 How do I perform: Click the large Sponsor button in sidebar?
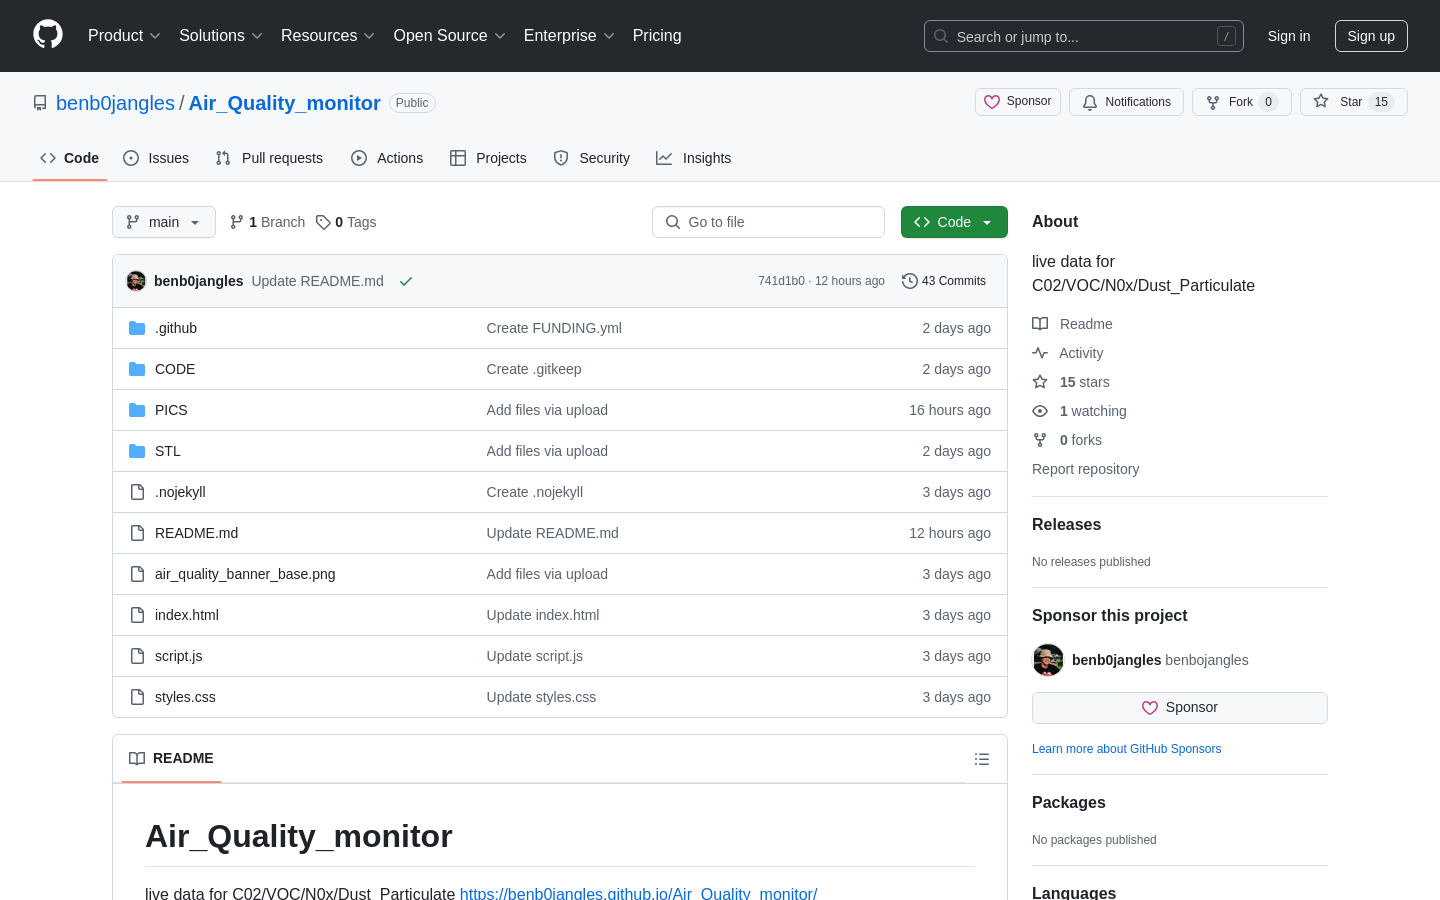tap(1180, 708)
